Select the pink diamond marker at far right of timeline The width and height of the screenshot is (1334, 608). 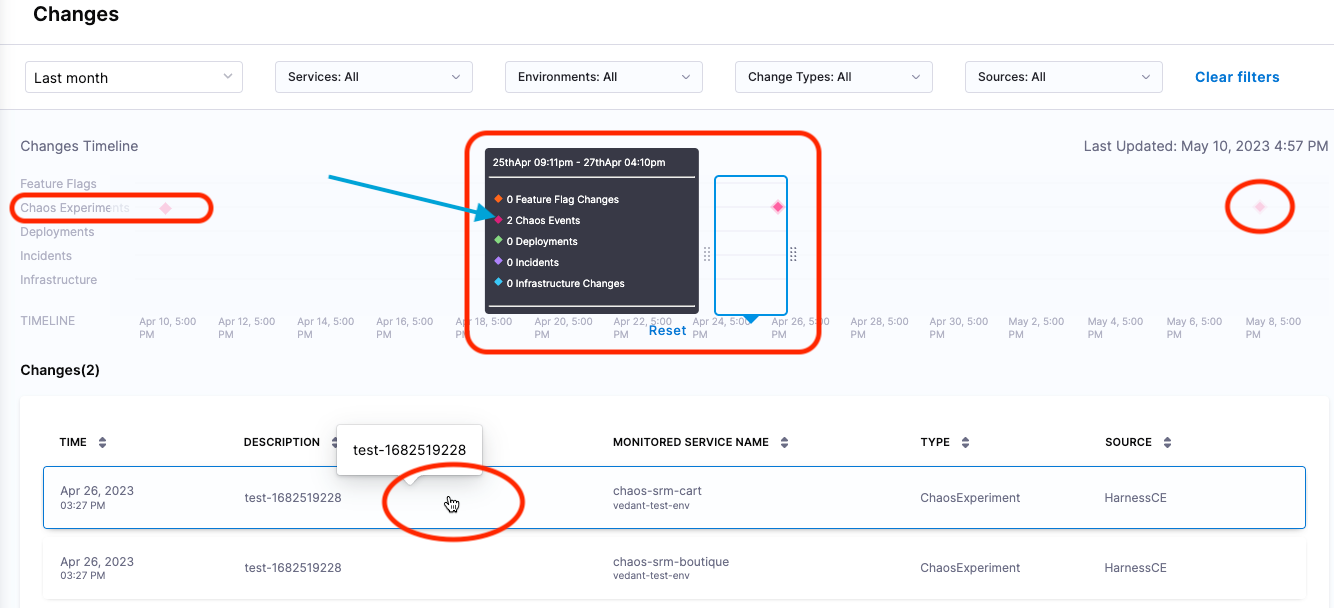pos(1259,206)
